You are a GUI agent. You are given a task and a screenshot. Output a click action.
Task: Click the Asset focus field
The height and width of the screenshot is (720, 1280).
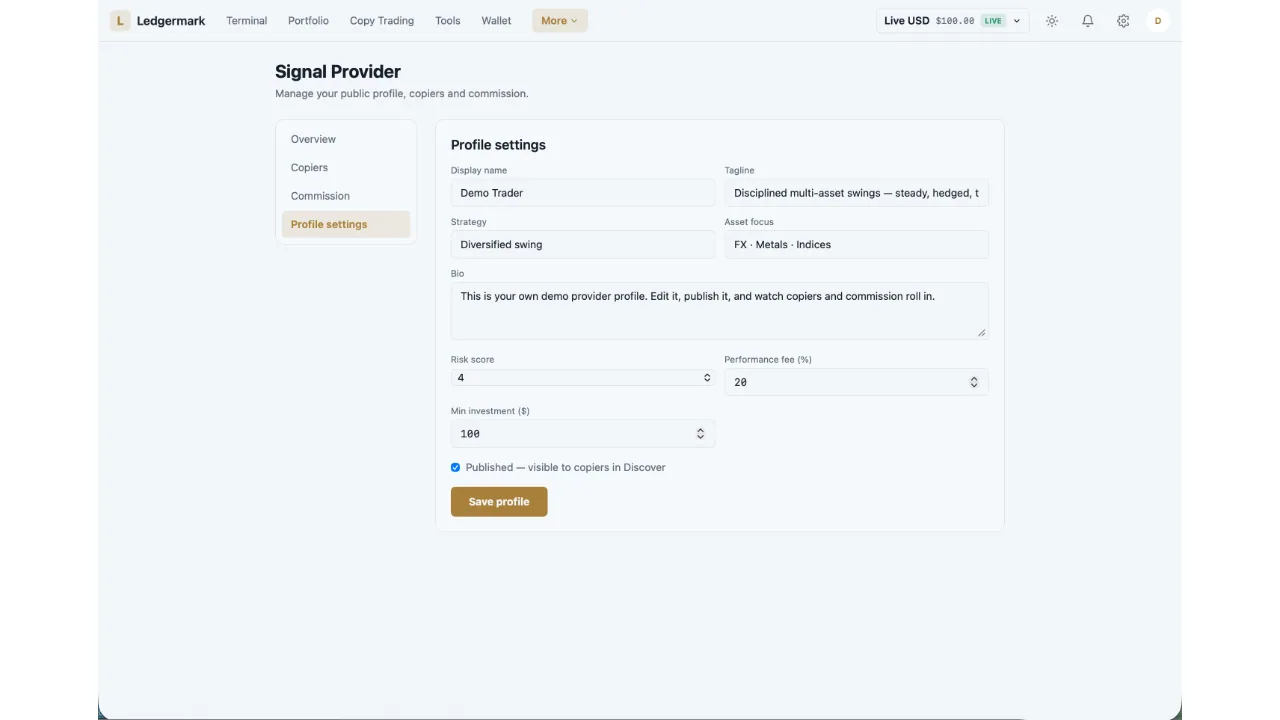tap(856, 244)
